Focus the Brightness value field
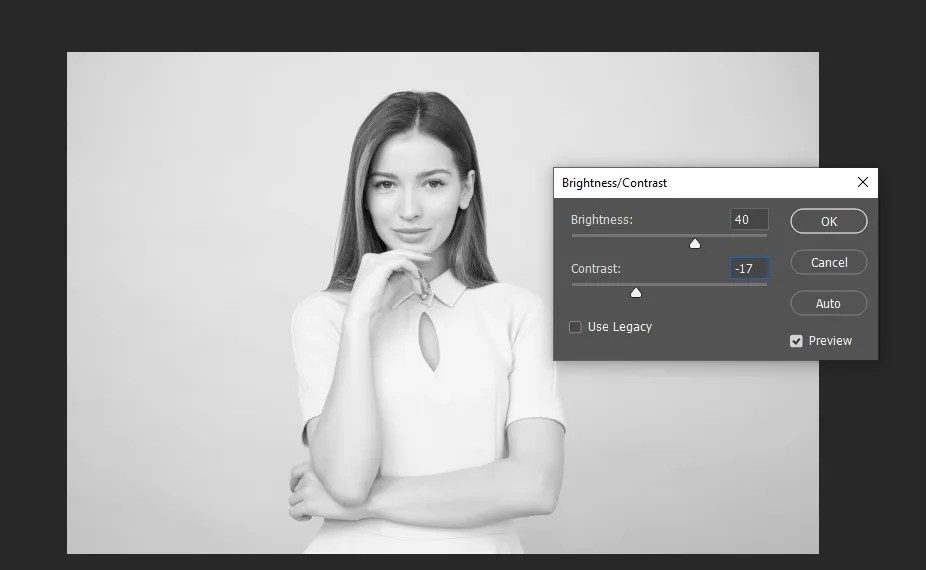 coord(749,220)
